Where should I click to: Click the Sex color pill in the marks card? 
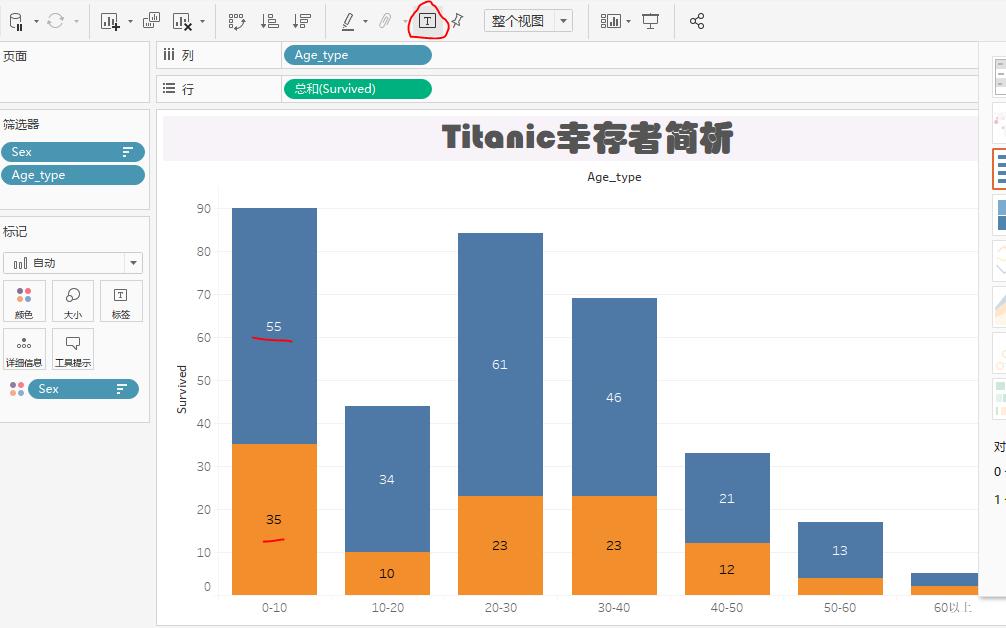pos(83,389)
